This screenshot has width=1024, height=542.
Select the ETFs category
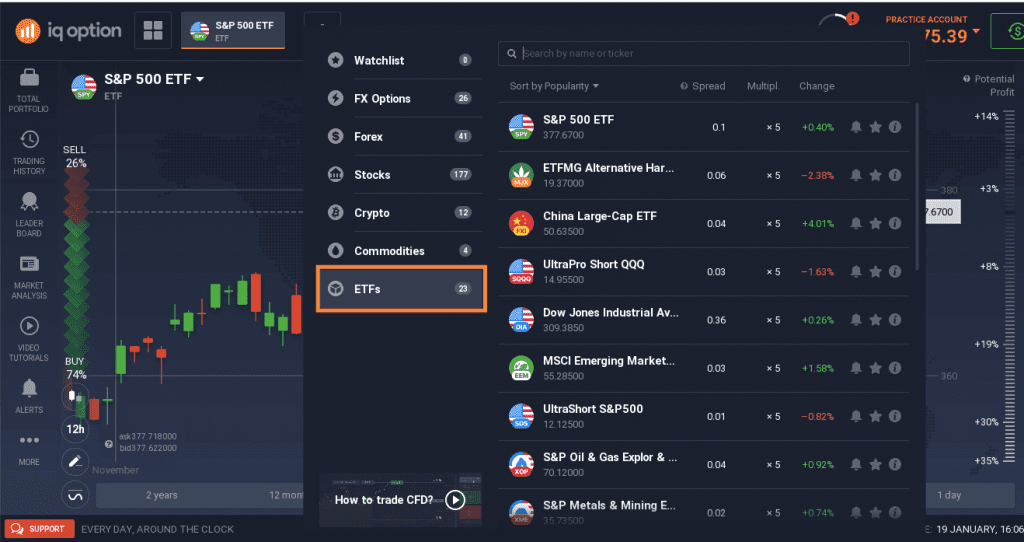pos(401,289)
